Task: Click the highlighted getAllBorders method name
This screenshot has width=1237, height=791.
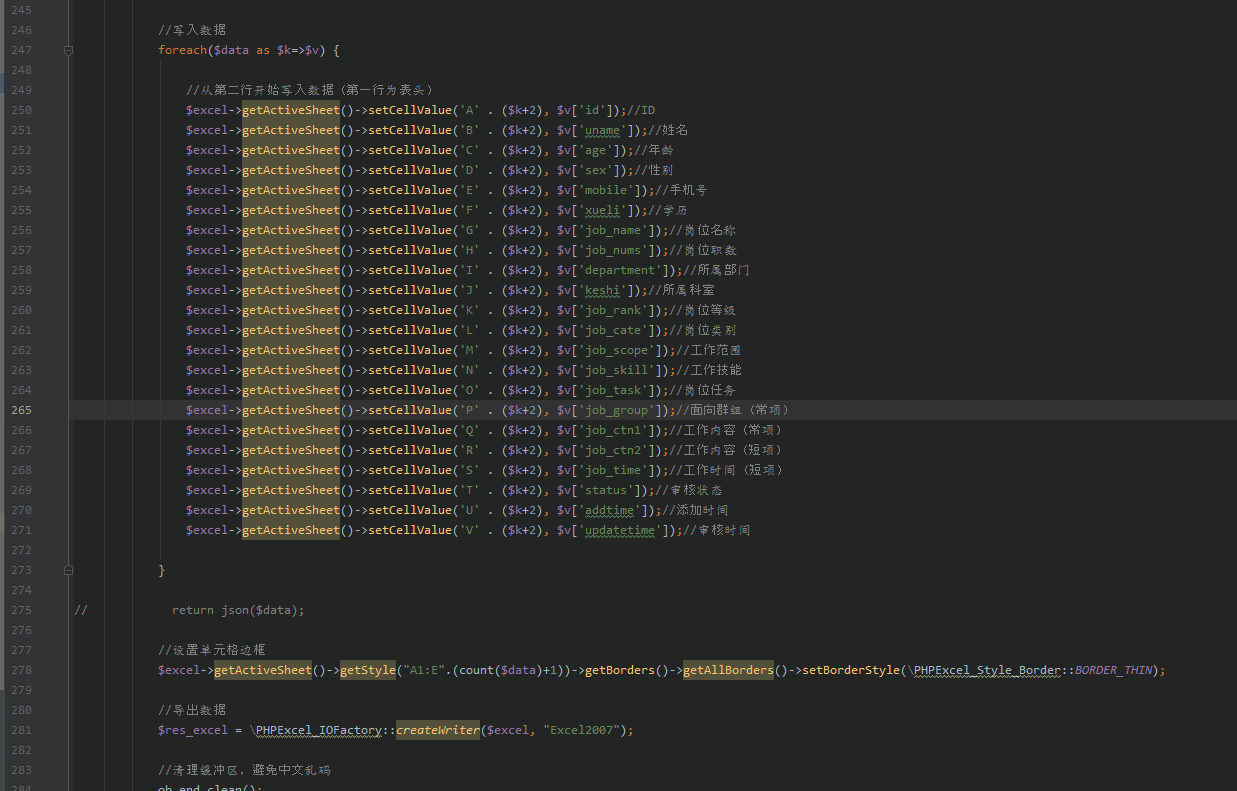Action: [x=727, y=670]
